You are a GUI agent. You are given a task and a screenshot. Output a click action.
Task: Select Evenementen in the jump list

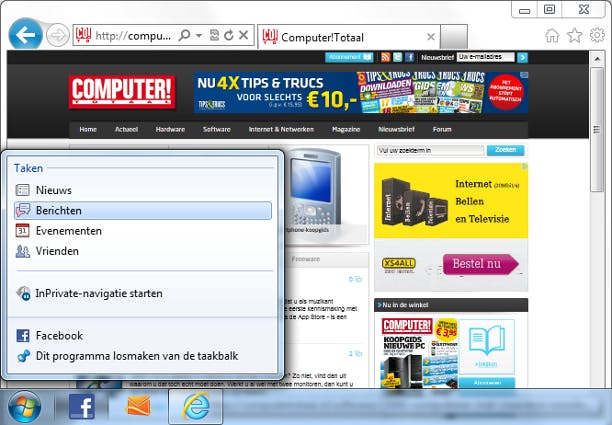tap(143, 231)
